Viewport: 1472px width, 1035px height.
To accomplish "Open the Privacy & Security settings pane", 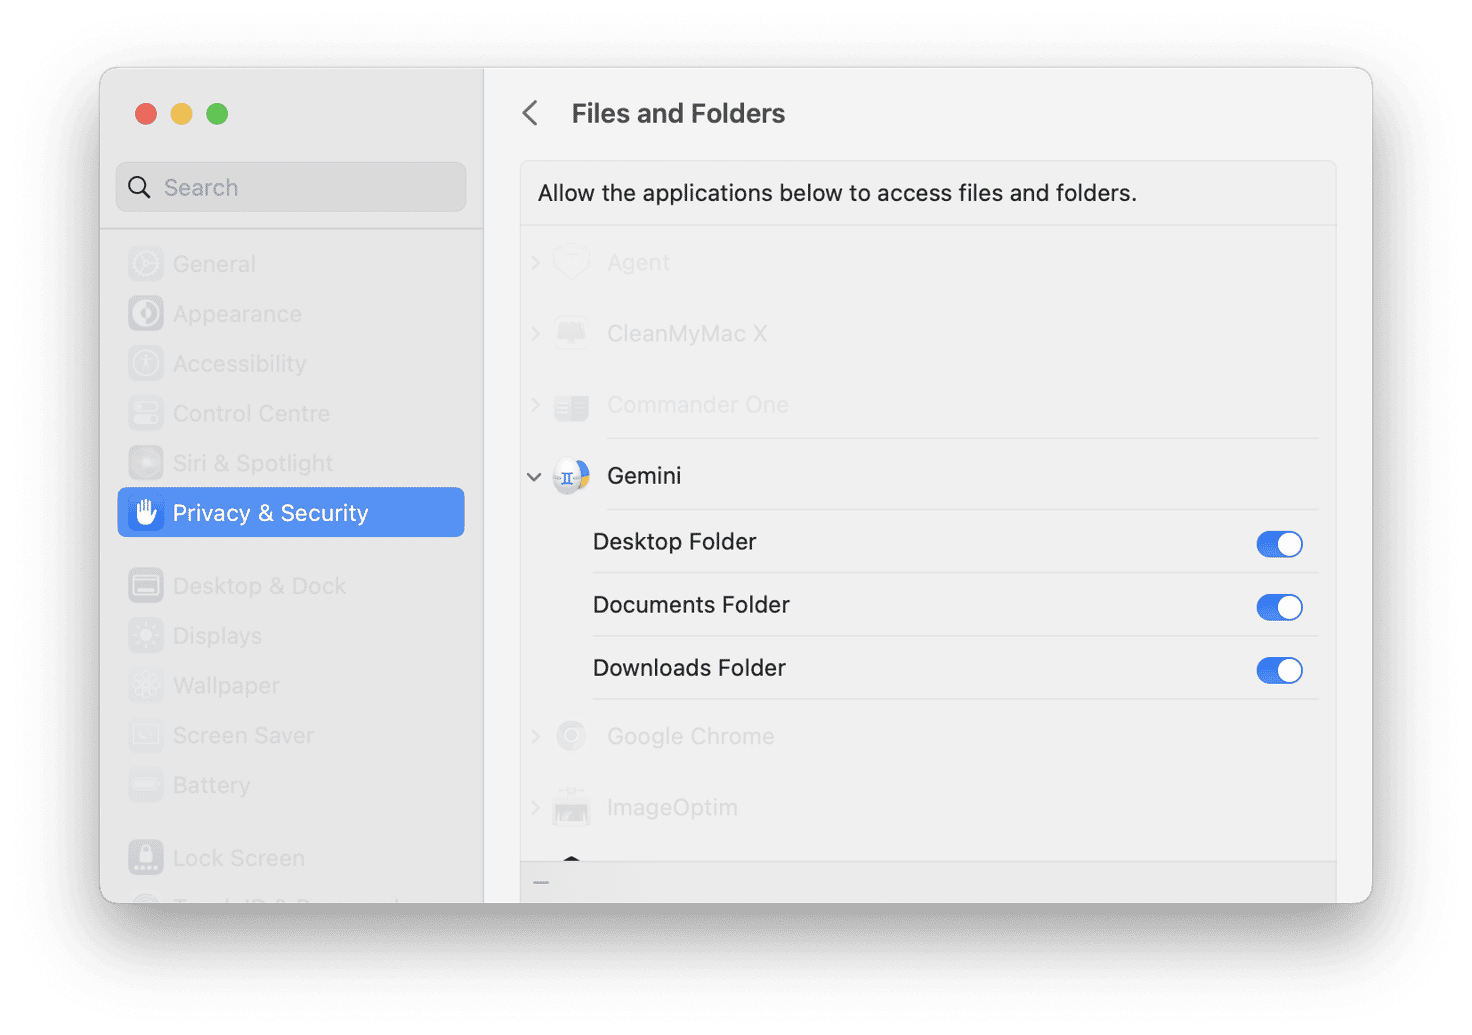I will [291, 512].
